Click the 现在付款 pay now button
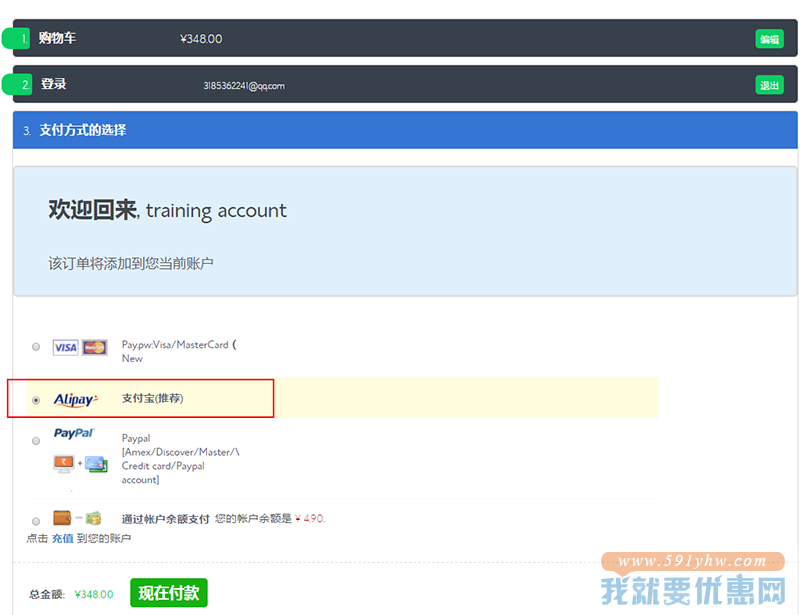800x615 pixels. 169,593
